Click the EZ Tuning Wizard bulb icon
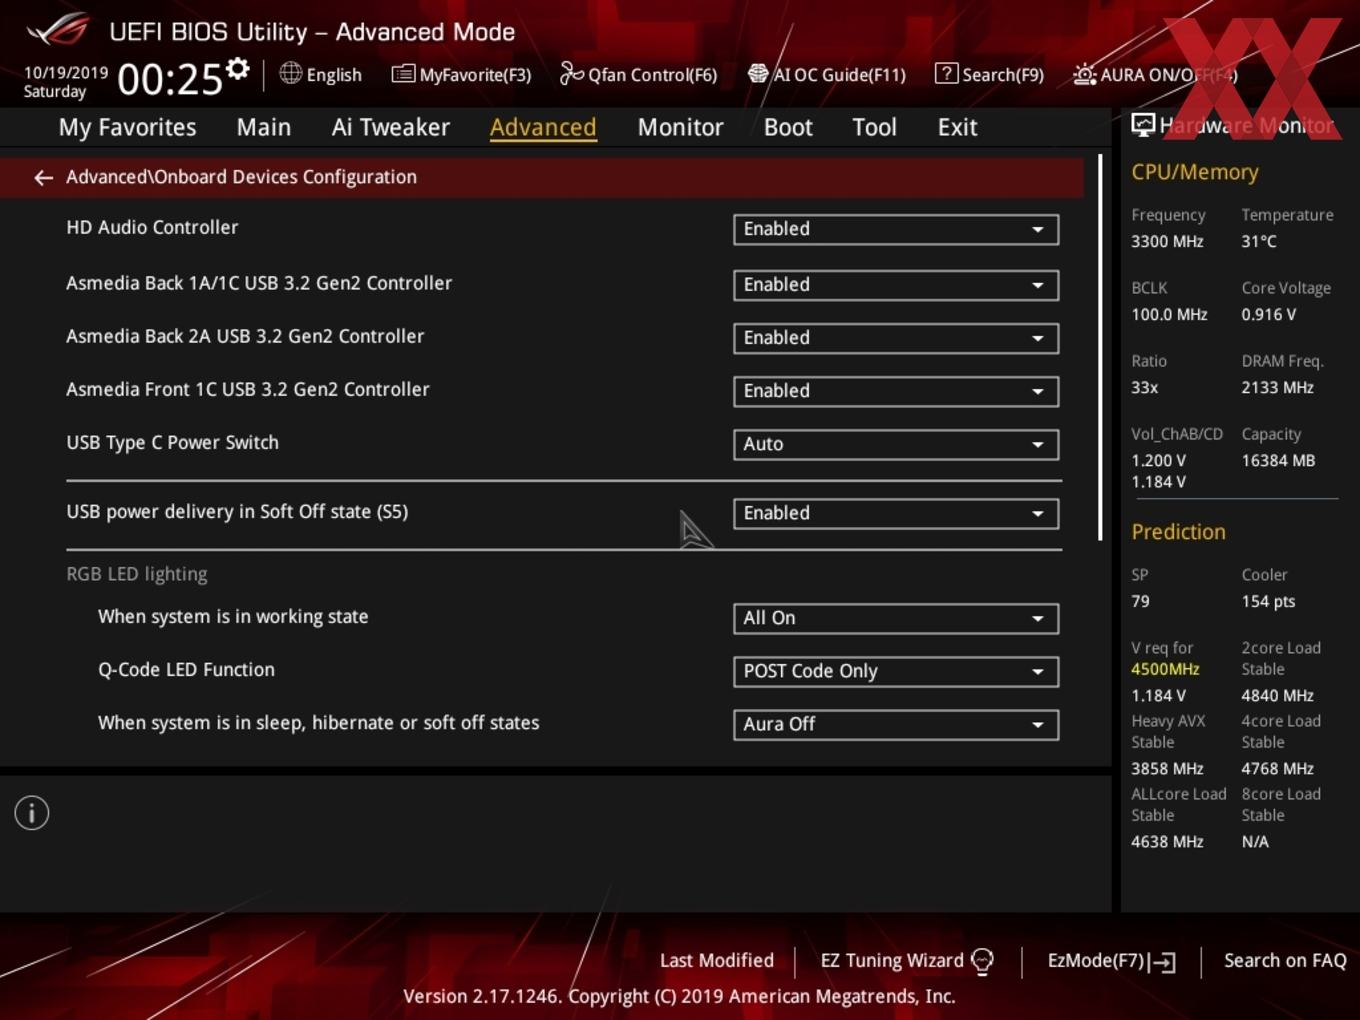1360x1020 pixels. coord(982,962)
